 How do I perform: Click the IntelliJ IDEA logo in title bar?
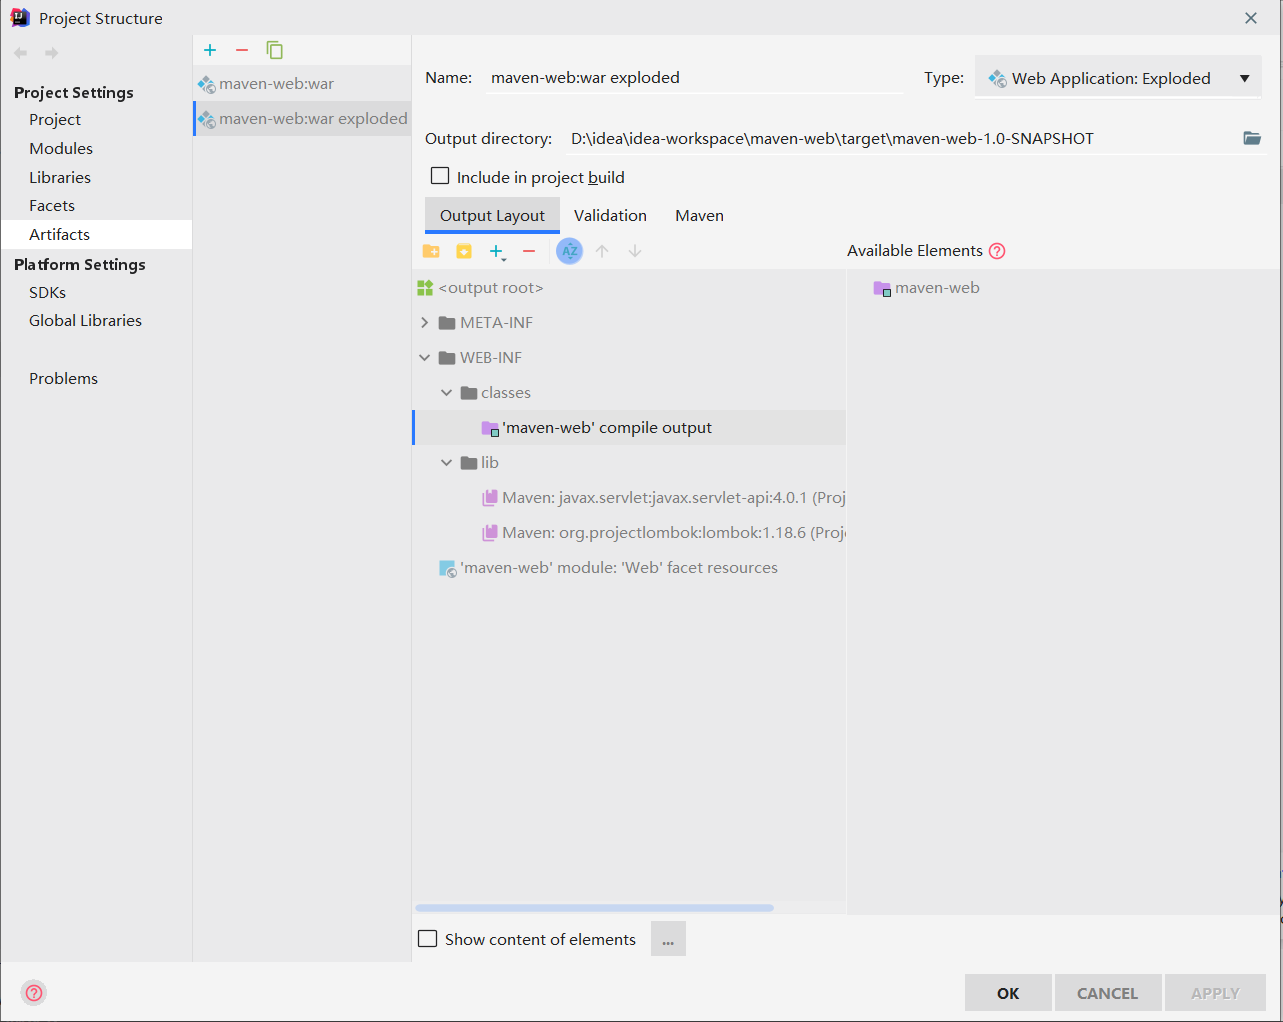click(20, 18)
